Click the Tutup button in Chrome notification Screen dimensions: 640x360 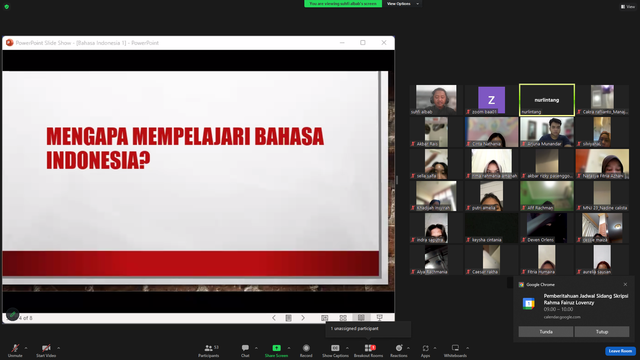pos(602,332)
